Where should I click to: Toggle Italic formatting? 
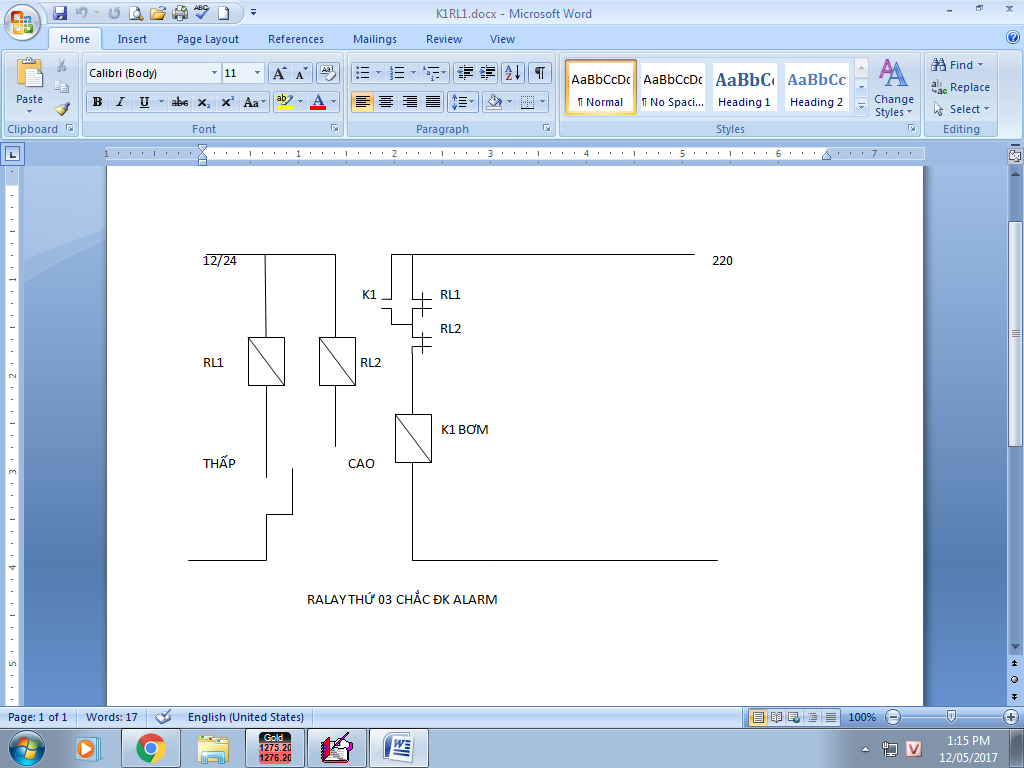(x=121, y=102)
